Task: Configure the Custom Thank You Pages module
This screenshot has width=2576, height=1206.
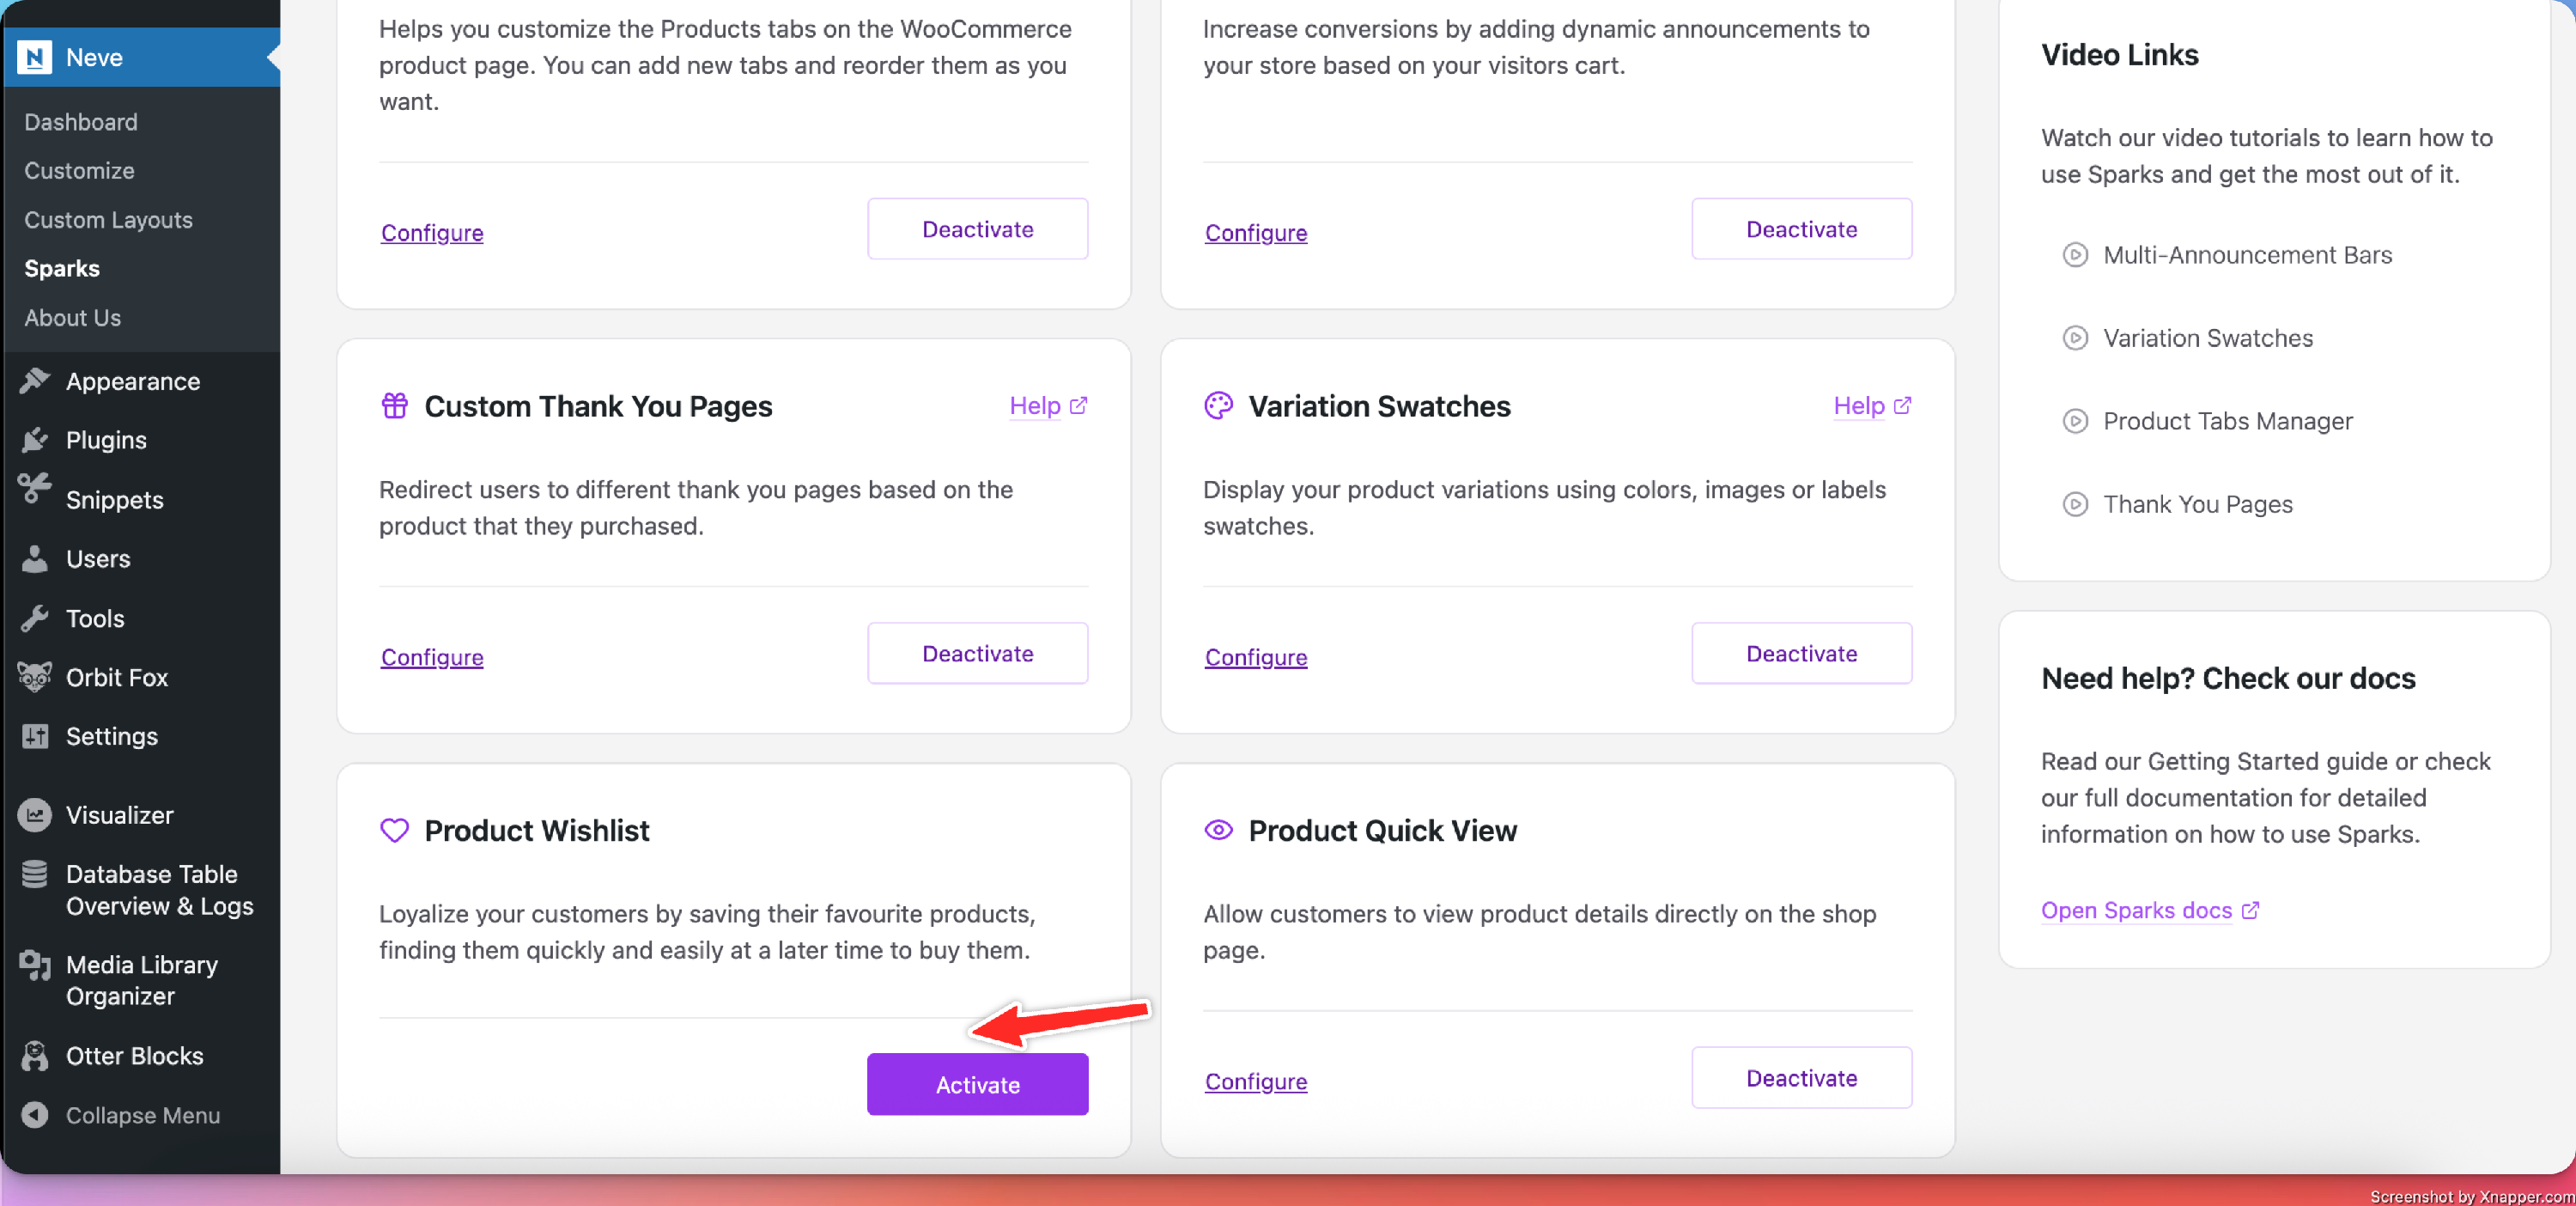Action: coord(432,657)
